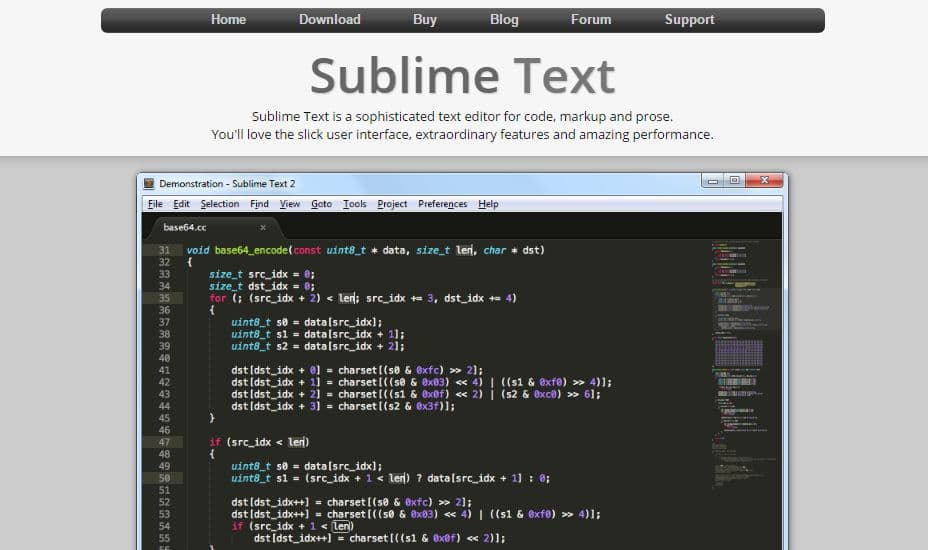Open the Preferences menu
The image size is (928, 550).
point(442,204)
